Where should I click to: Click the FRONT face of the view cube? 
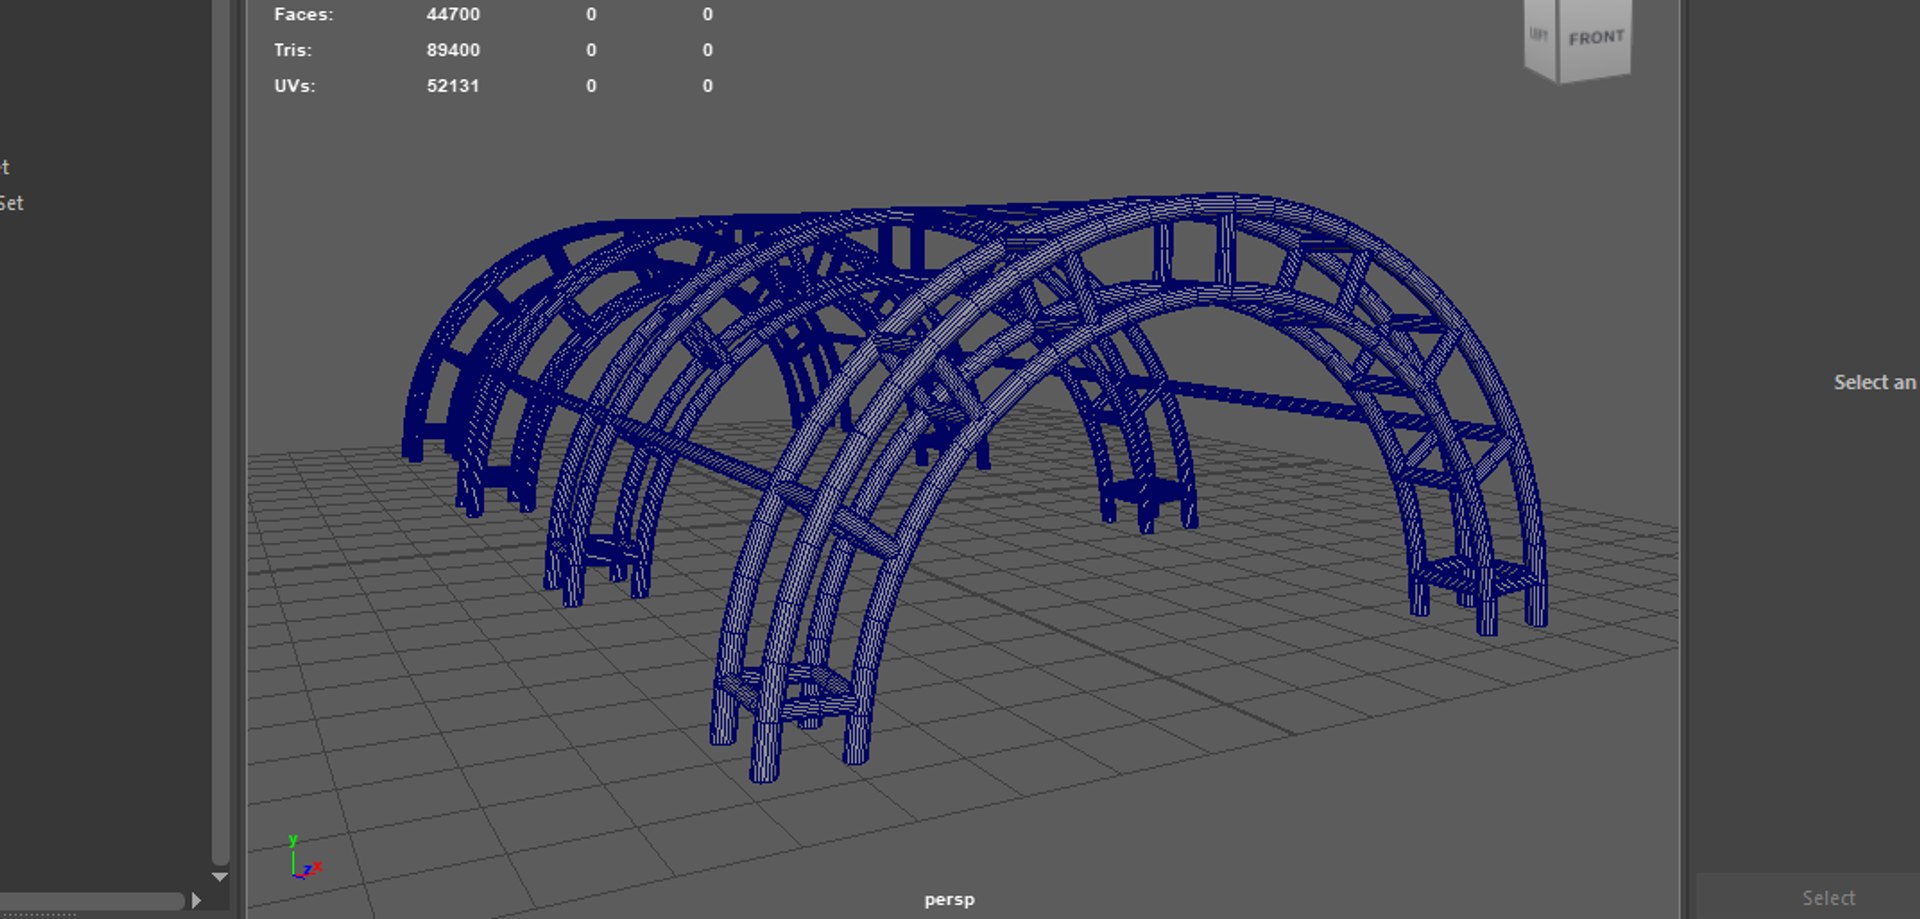[1595, 38]
